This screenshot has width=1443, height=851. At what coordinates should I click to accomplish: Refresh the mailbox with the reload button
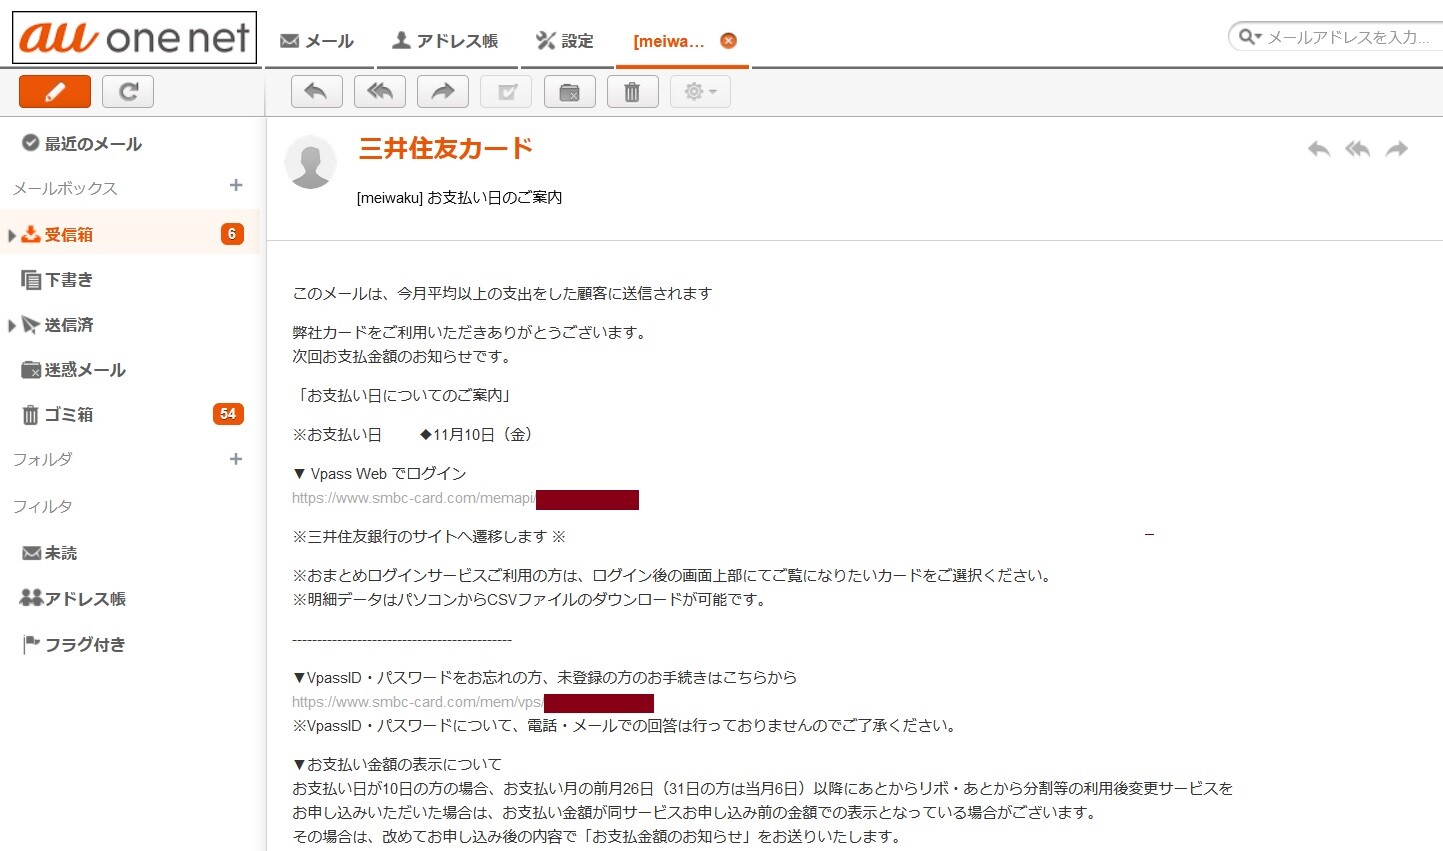(x=128, y=92)
